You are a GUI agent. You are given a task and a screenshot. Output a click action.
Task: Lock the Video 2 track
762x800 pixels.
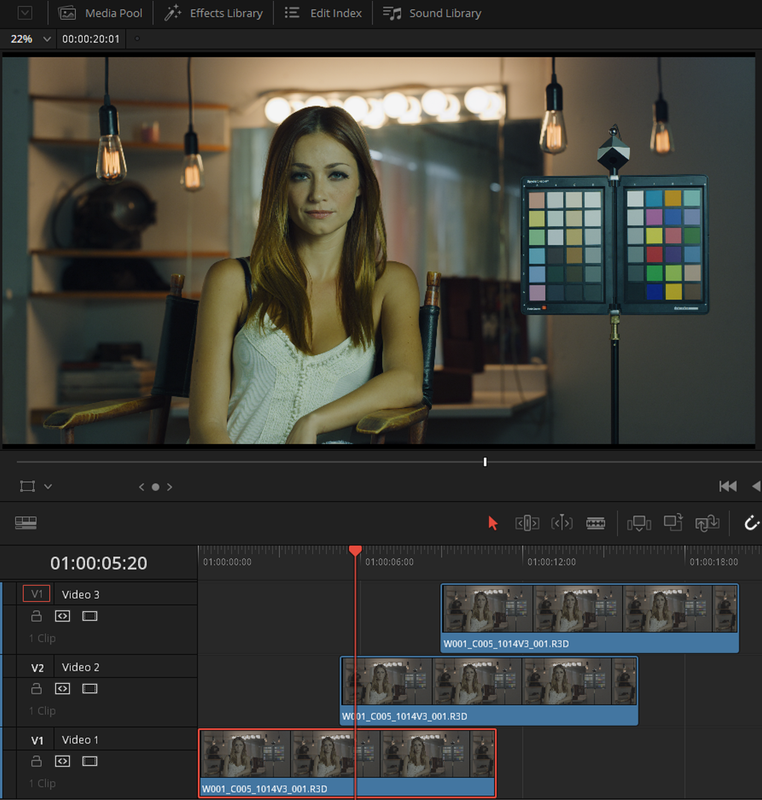36,689
